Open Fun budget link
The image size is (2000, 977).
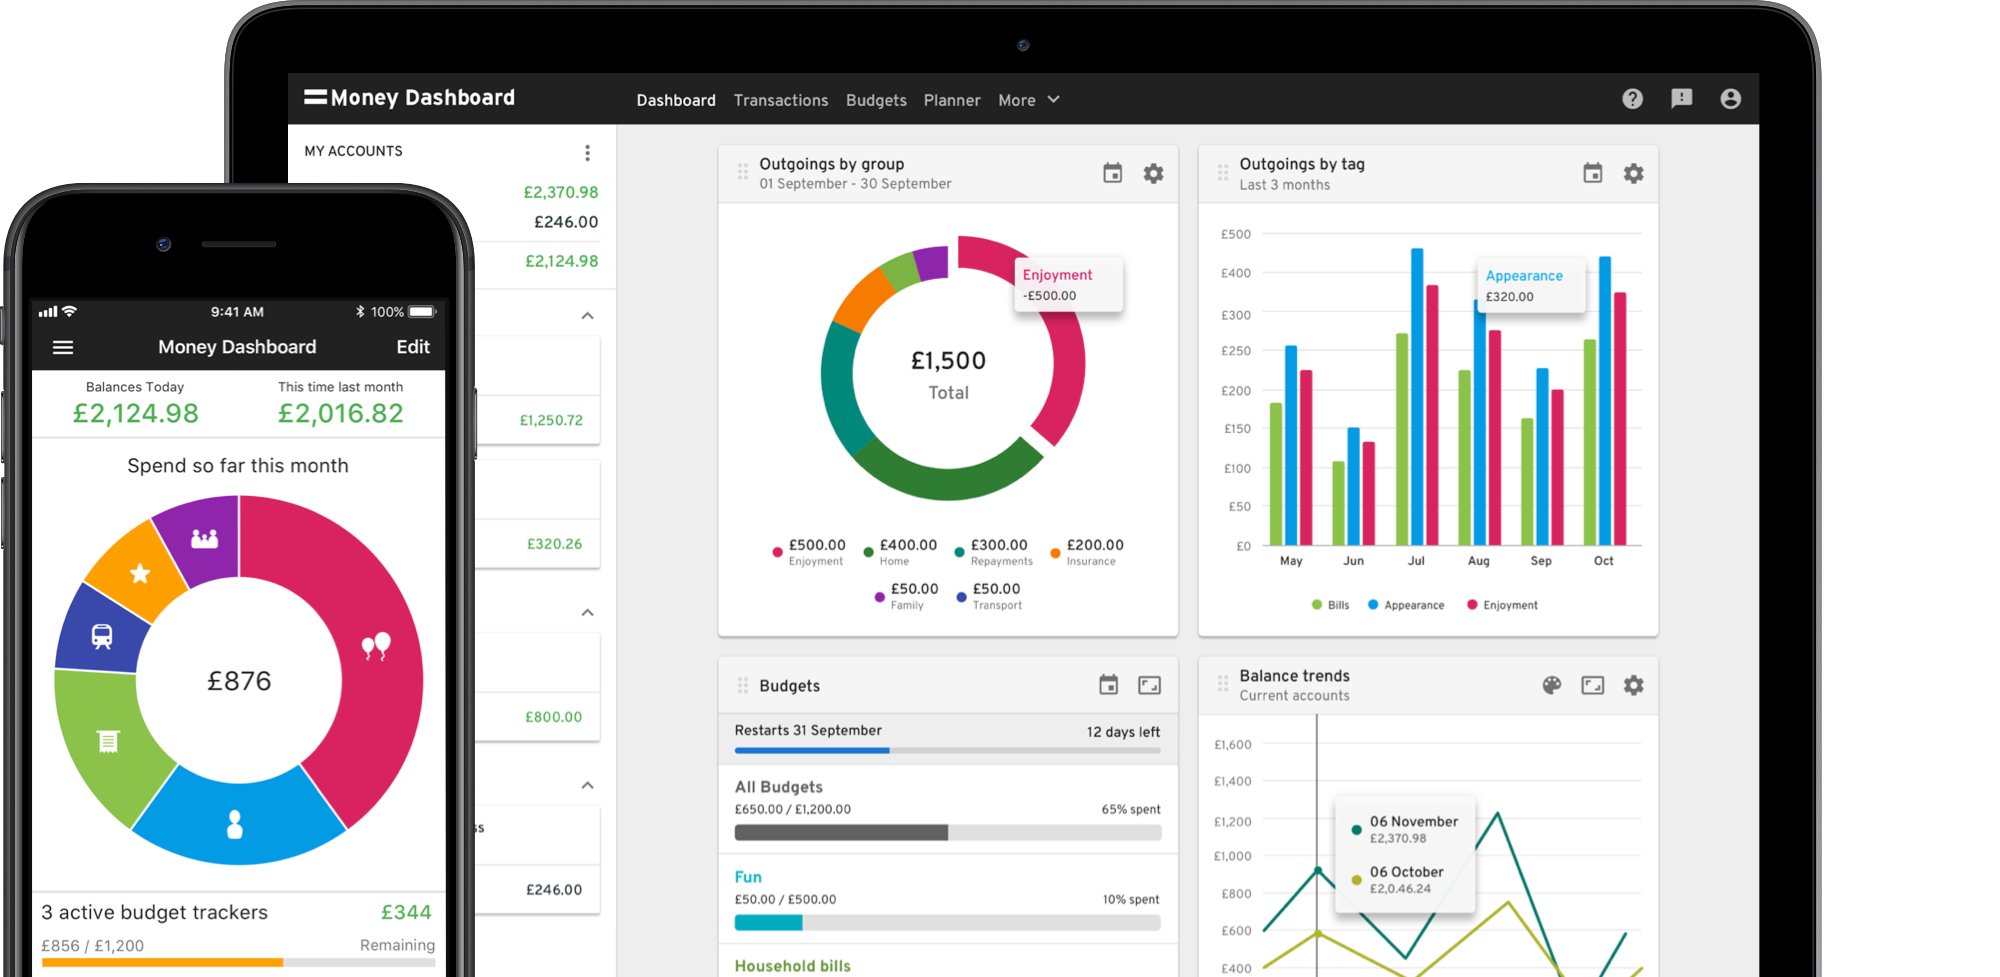tap(748, 877)
